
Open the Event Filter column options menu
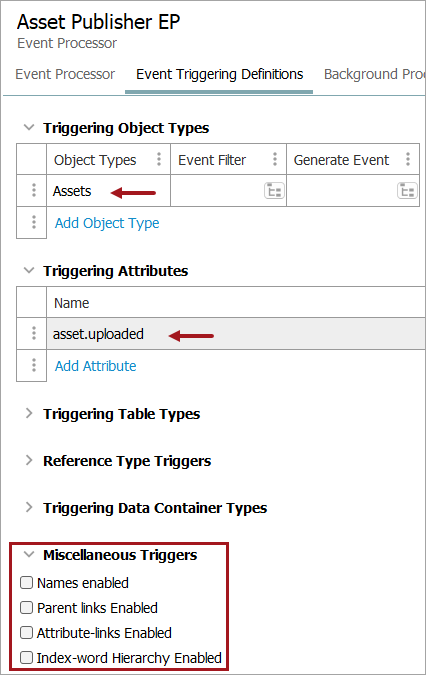[275, 159]
